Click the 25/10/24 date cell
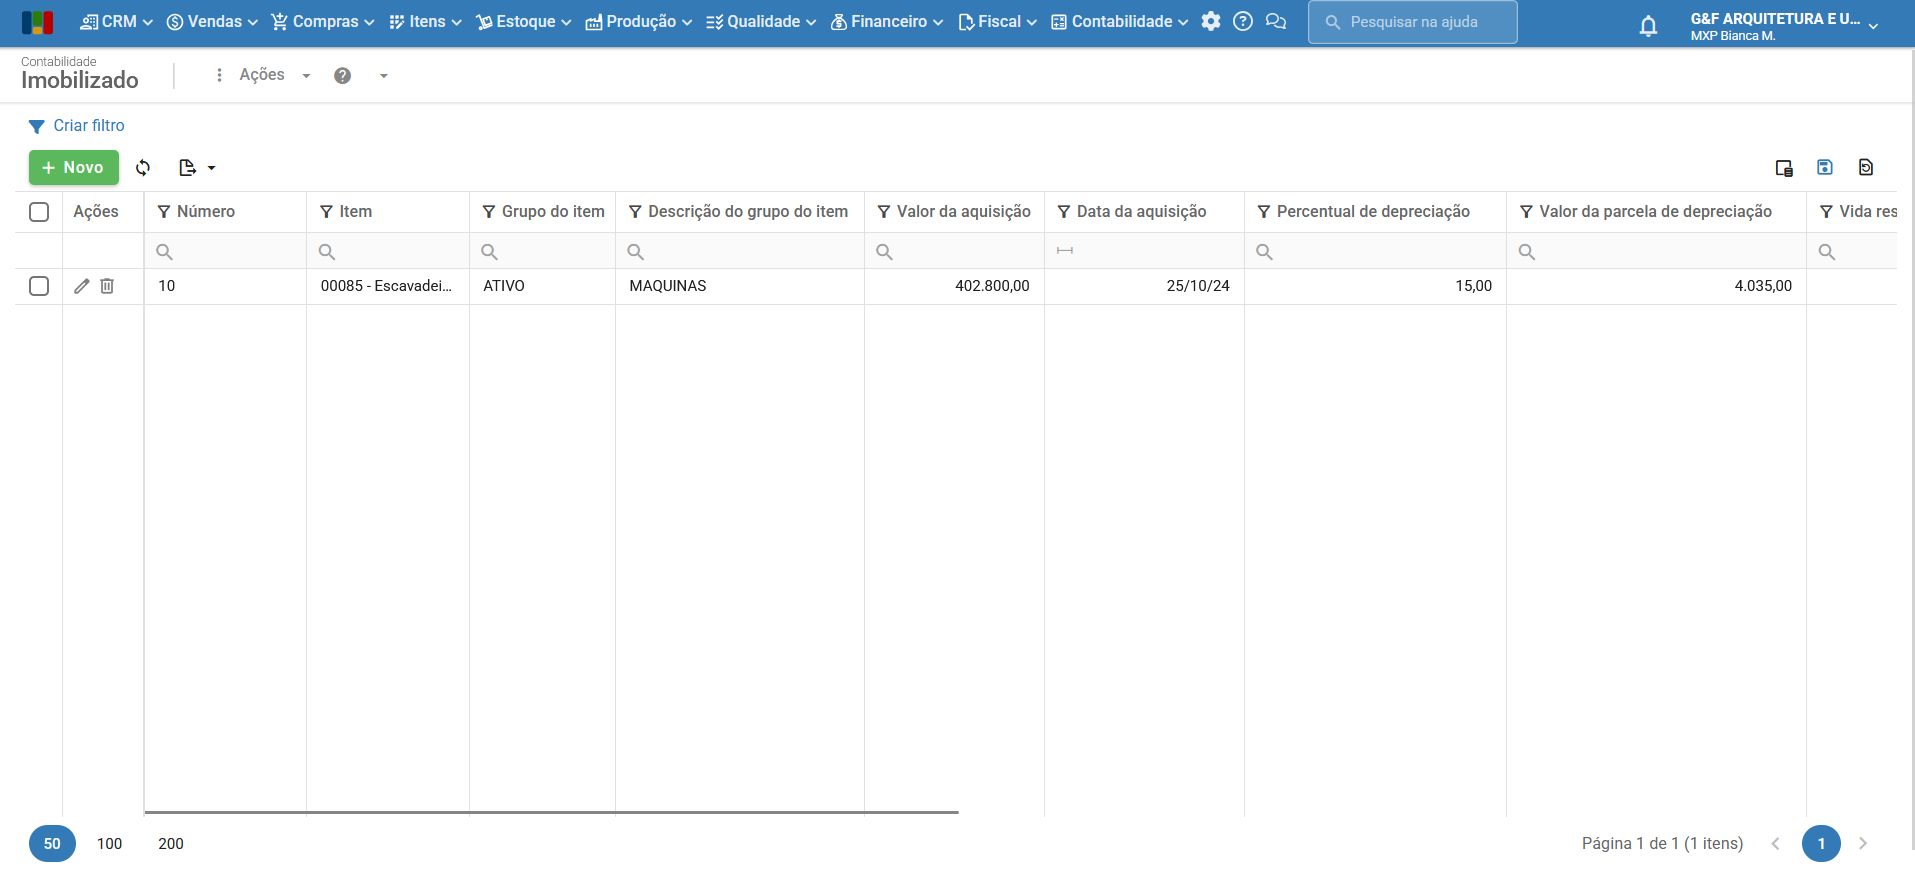 [1144, 286]
